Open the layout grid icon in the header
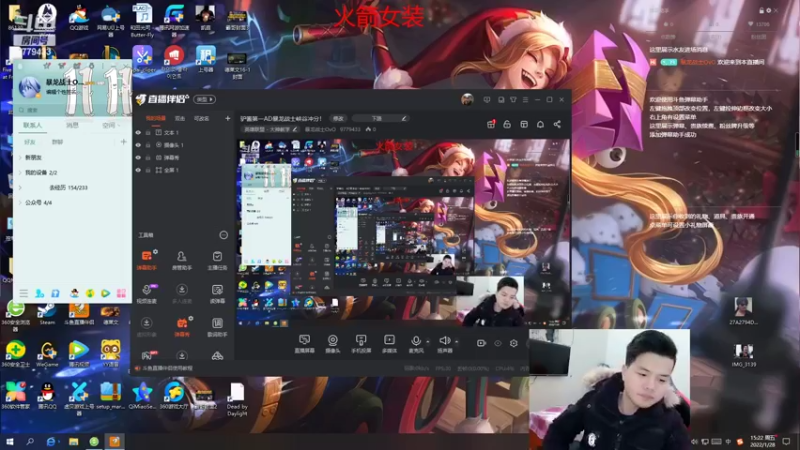800x450 pixels. [x=524, y=124]
